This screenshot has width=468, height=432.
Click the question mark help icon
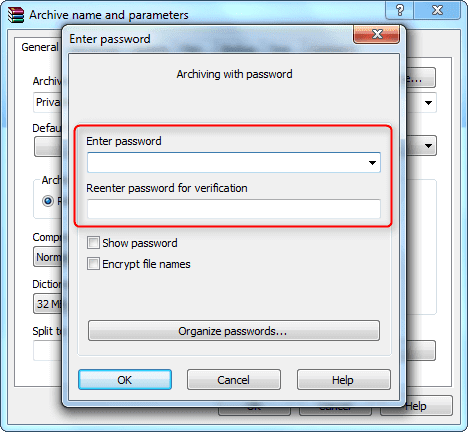coord(400,10)
